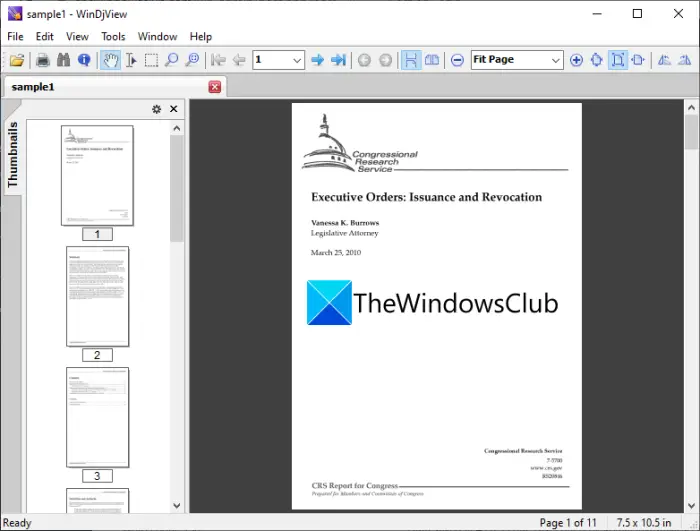This screenshot has height=531, width=700.
Task: Click the page 2 number label
Action: [x=97, y=355]
